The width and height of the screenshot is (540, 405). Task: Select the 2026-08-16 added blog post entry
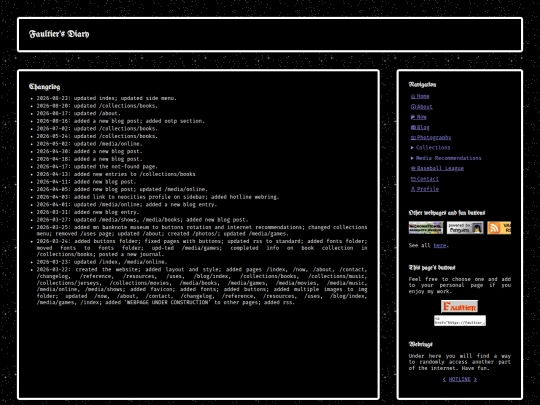(x=121, y=121)
